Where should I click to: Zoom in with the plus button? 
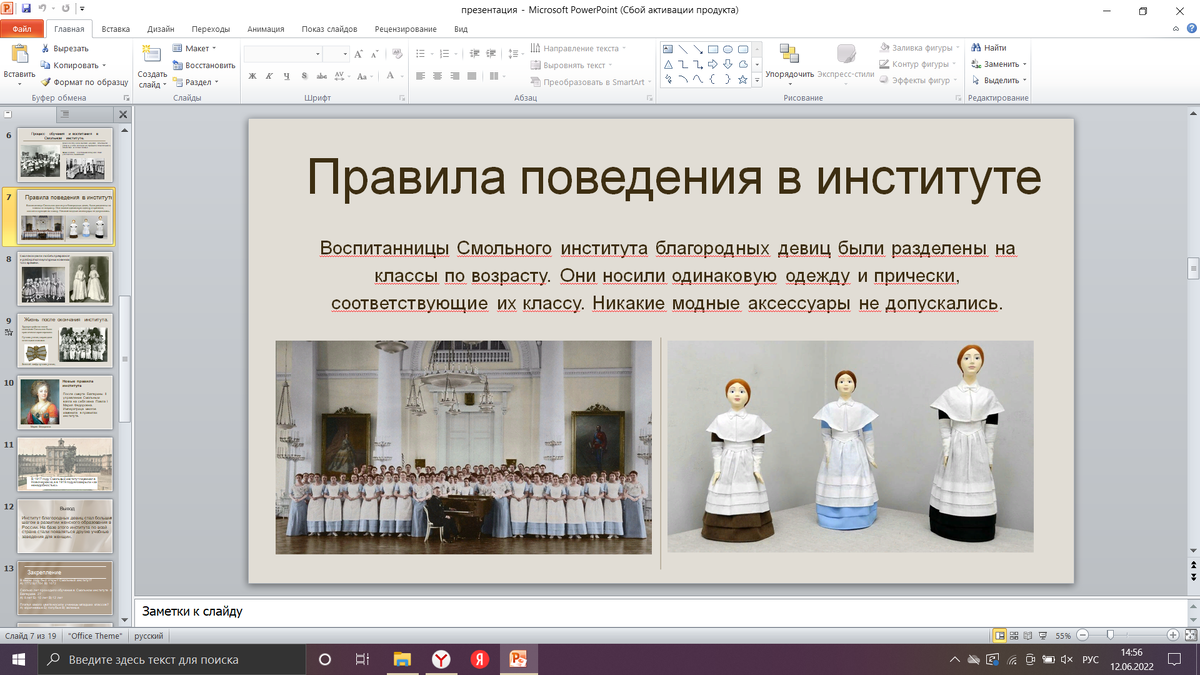[x=1171, y=635]
